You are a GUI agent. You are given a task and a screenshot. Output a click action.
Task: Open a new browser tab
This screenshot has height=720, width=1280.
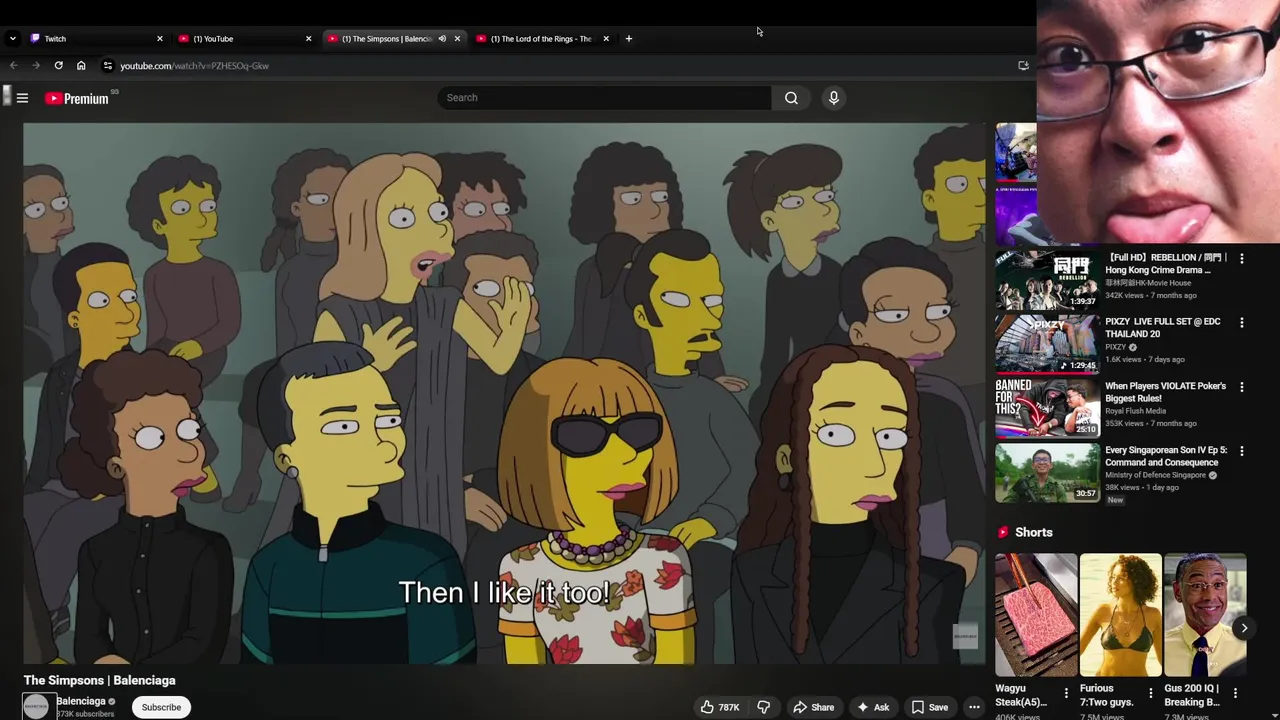click(x=629, y=39)
